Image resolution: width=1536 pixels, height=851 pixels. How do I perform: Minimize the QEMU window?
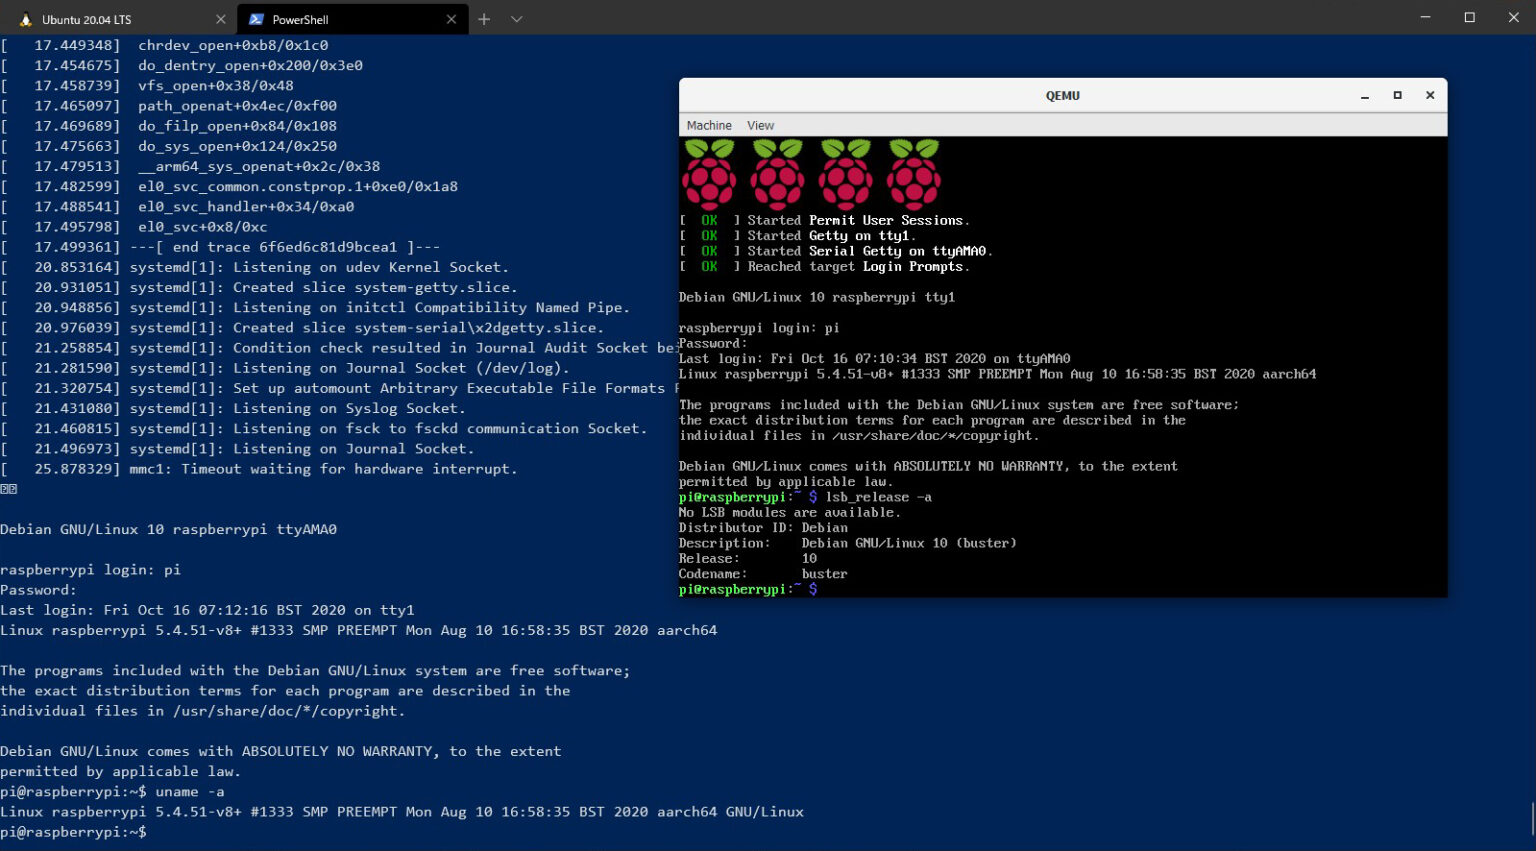1365,96
